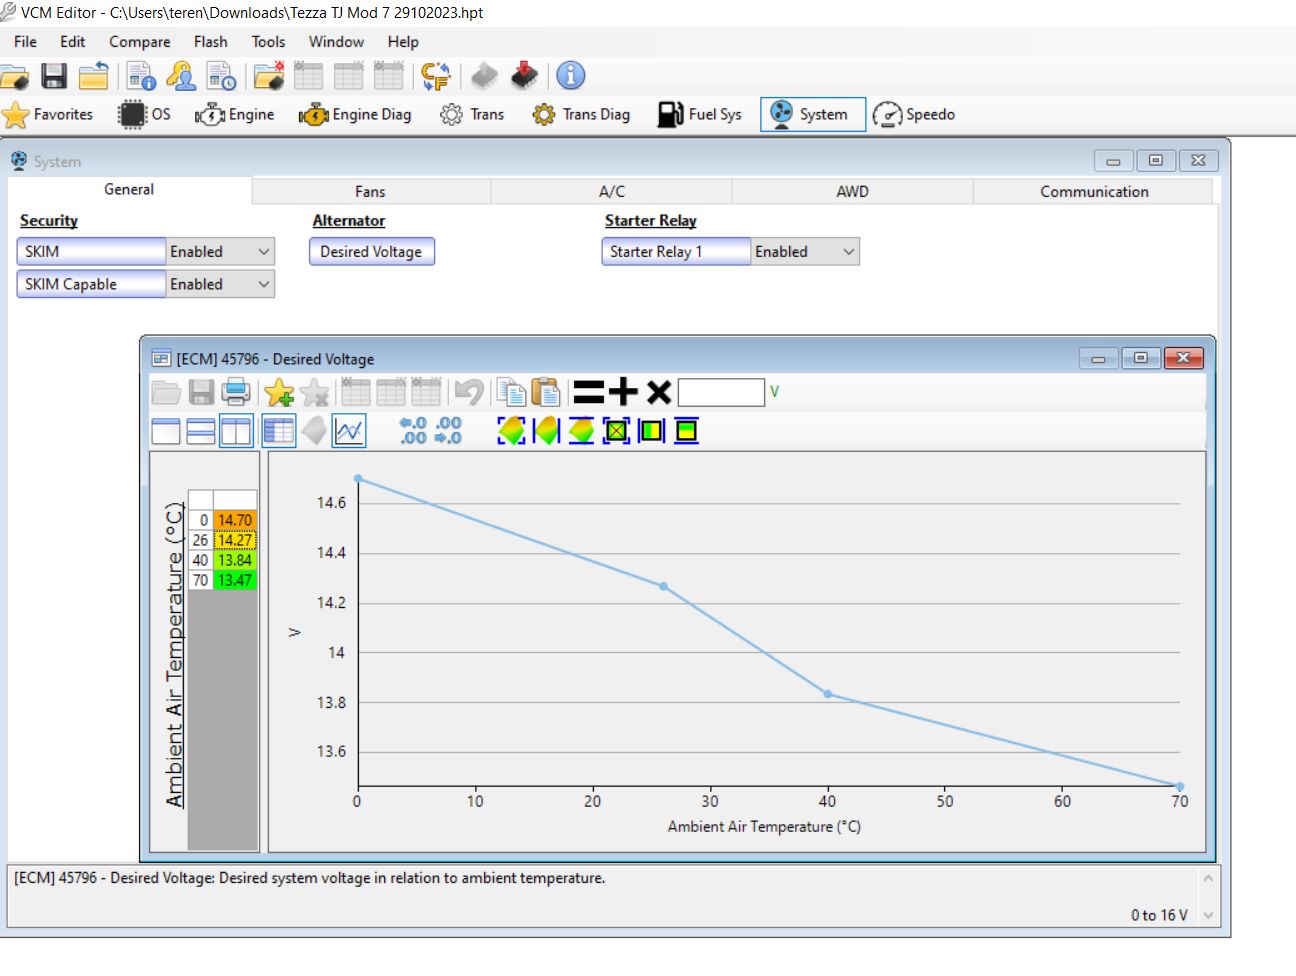
Task: Switch to the Fans tab
Action: coord(370,192)
